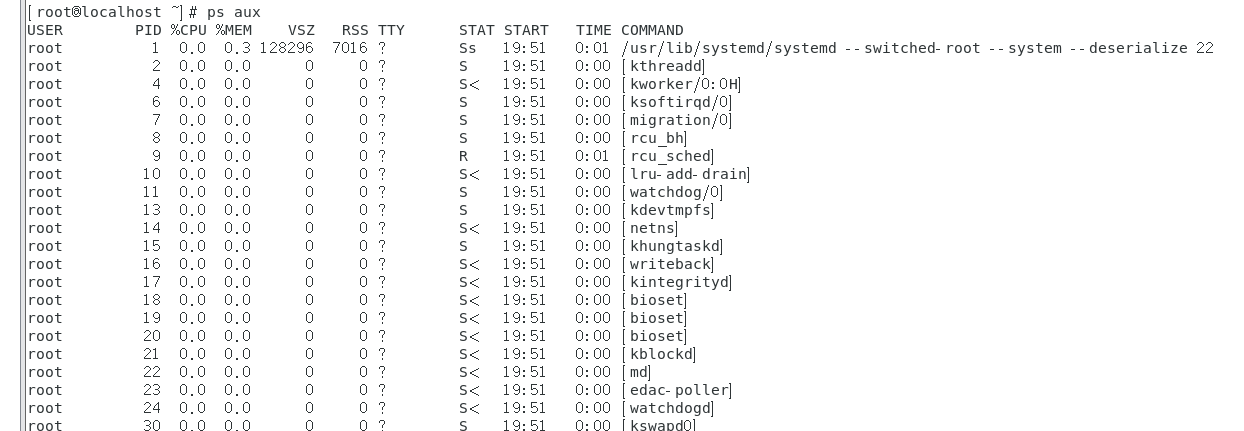The image size is (1244, 431).
Task: Click the [kdevtmpfs] process name
Action: click(668, 210)
